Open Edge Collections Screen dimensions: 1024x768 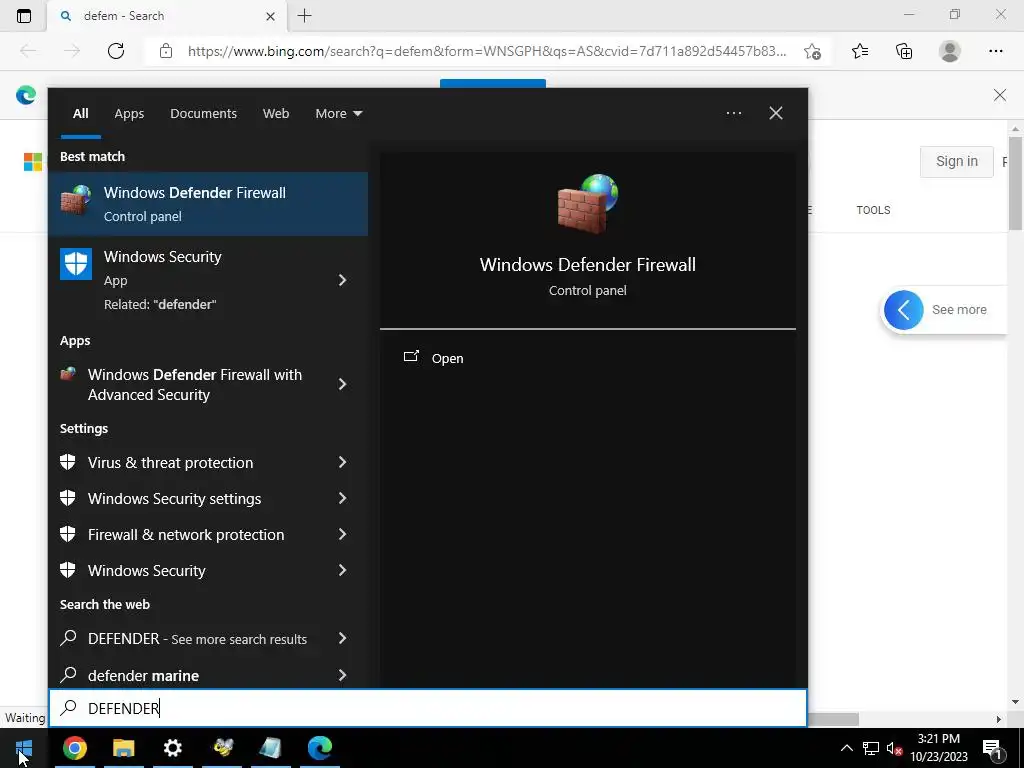[904, 51]
